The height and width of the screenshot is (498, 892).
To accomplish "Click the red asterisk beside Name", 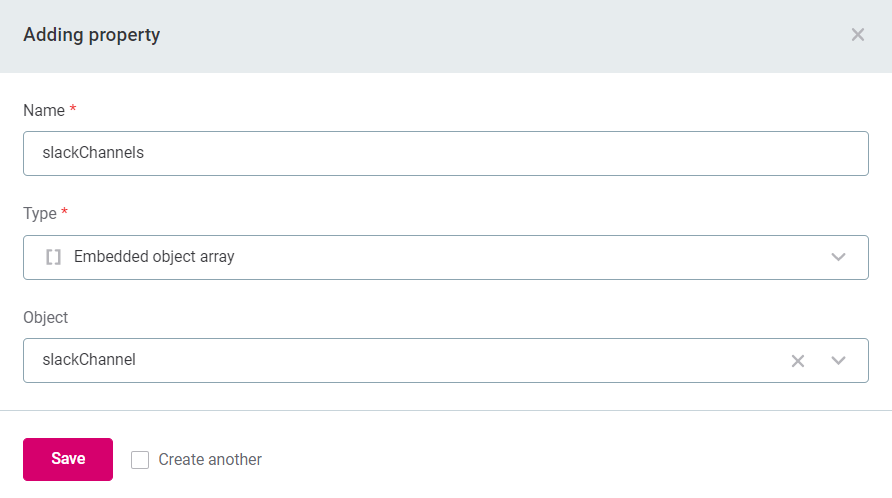I will click(73, 109).
